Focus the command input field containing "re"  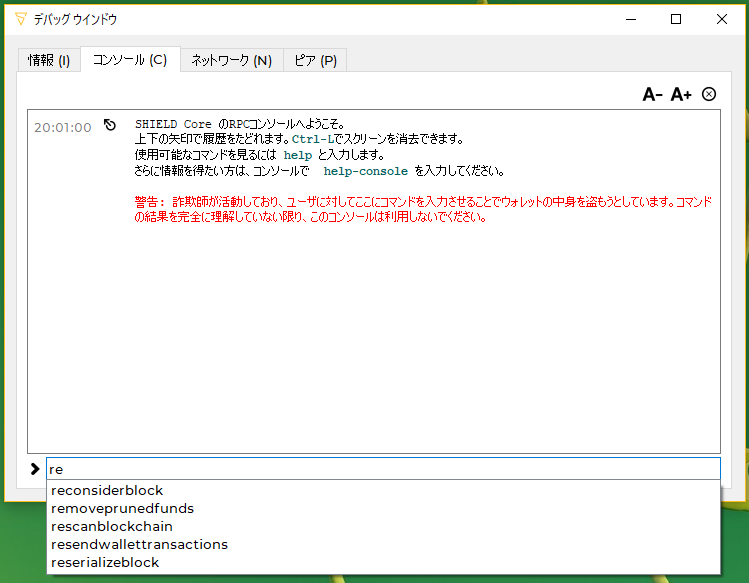(382, 468)
